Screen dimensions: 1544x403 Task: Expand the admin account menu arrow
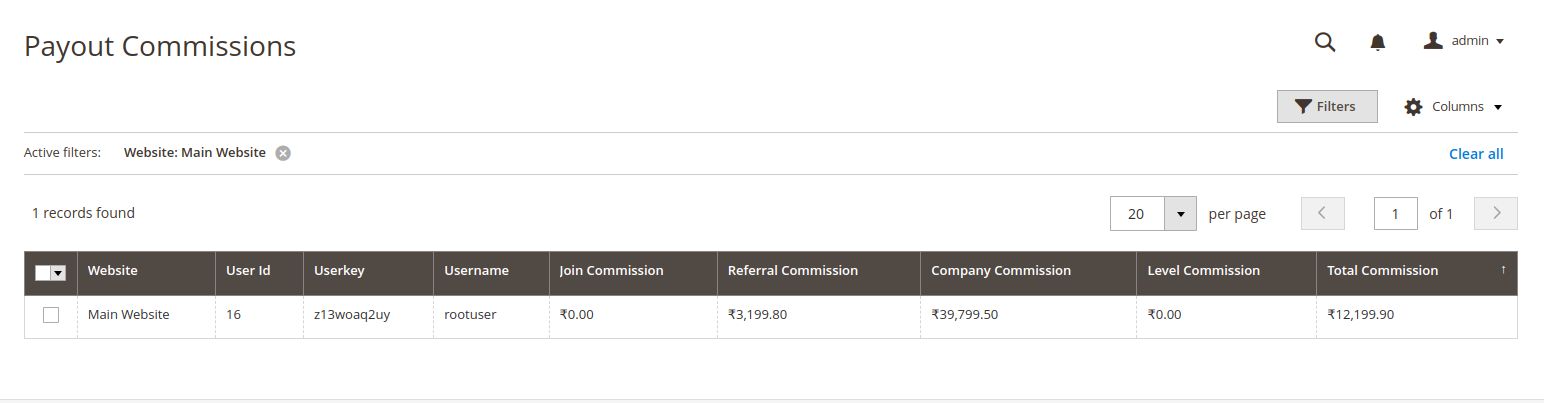pos(1500,42)
